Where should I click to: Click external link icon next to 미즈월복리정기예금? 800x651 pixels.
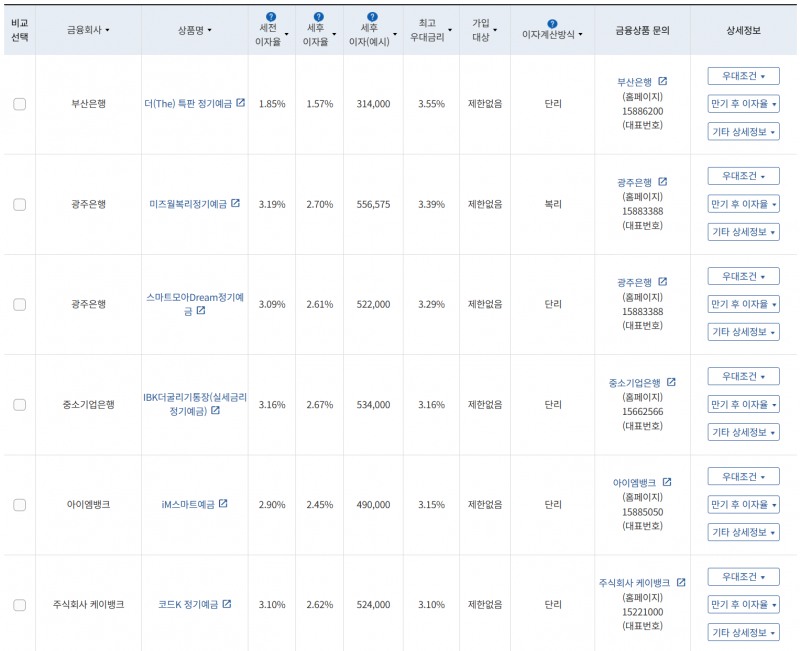pos(235,203)
